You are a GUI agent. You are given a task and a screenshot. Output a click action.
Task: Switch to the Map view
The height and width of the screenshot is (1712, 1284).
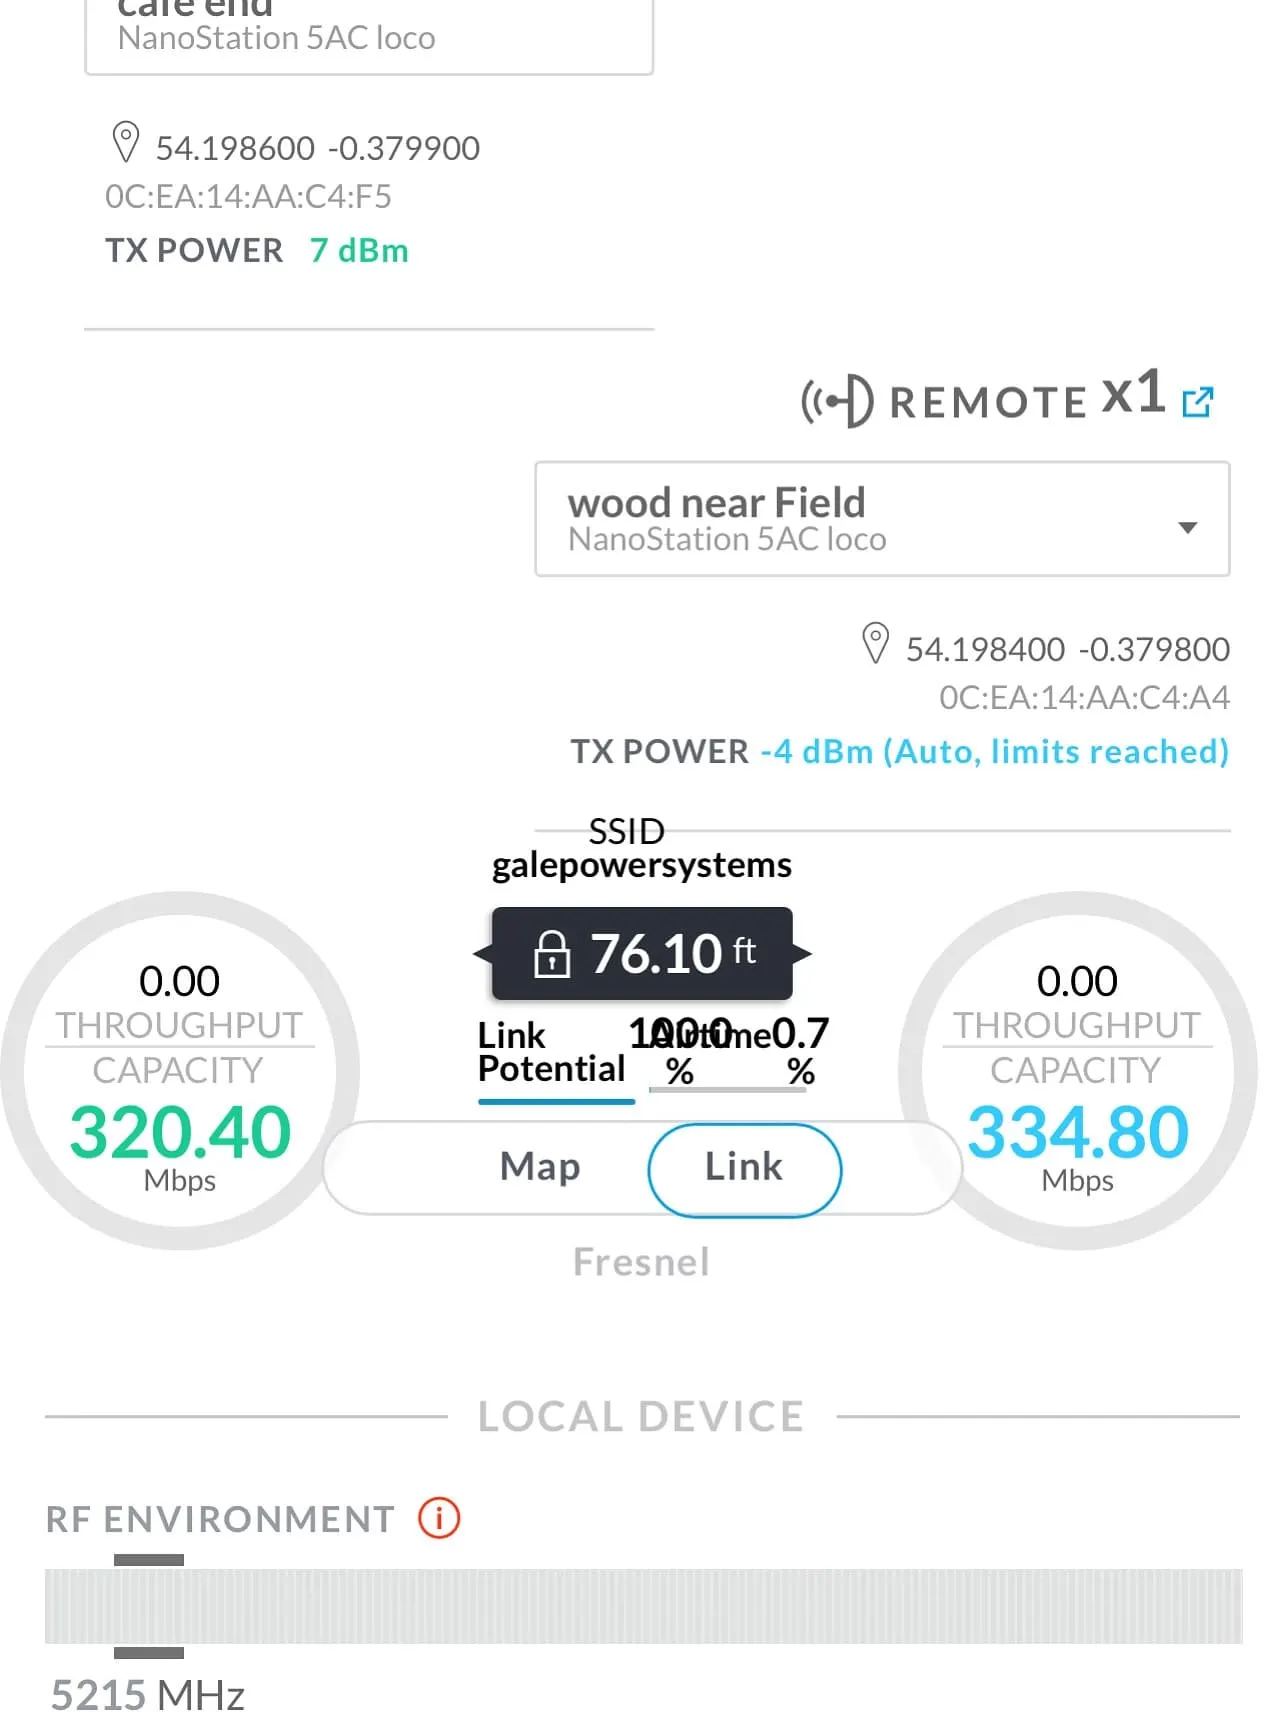pyautogui.click(x=540, y=1167)
